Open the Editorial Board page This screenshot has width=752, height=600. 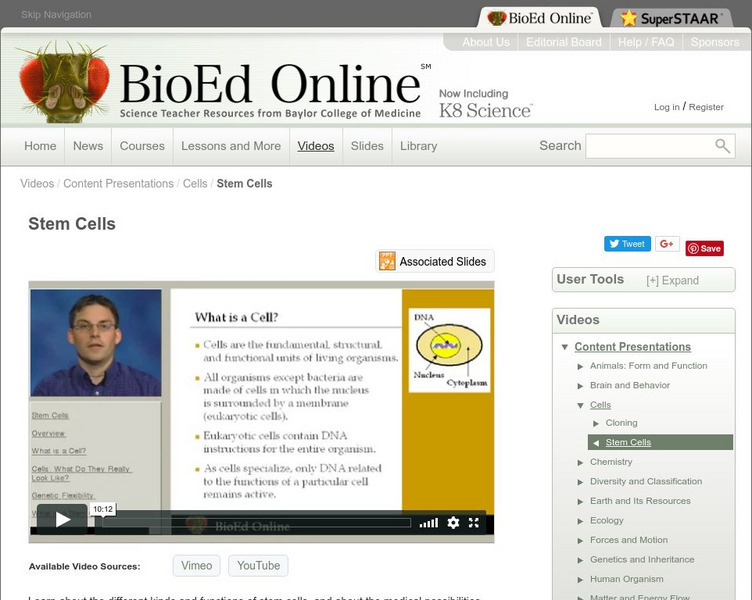[564, 42]
